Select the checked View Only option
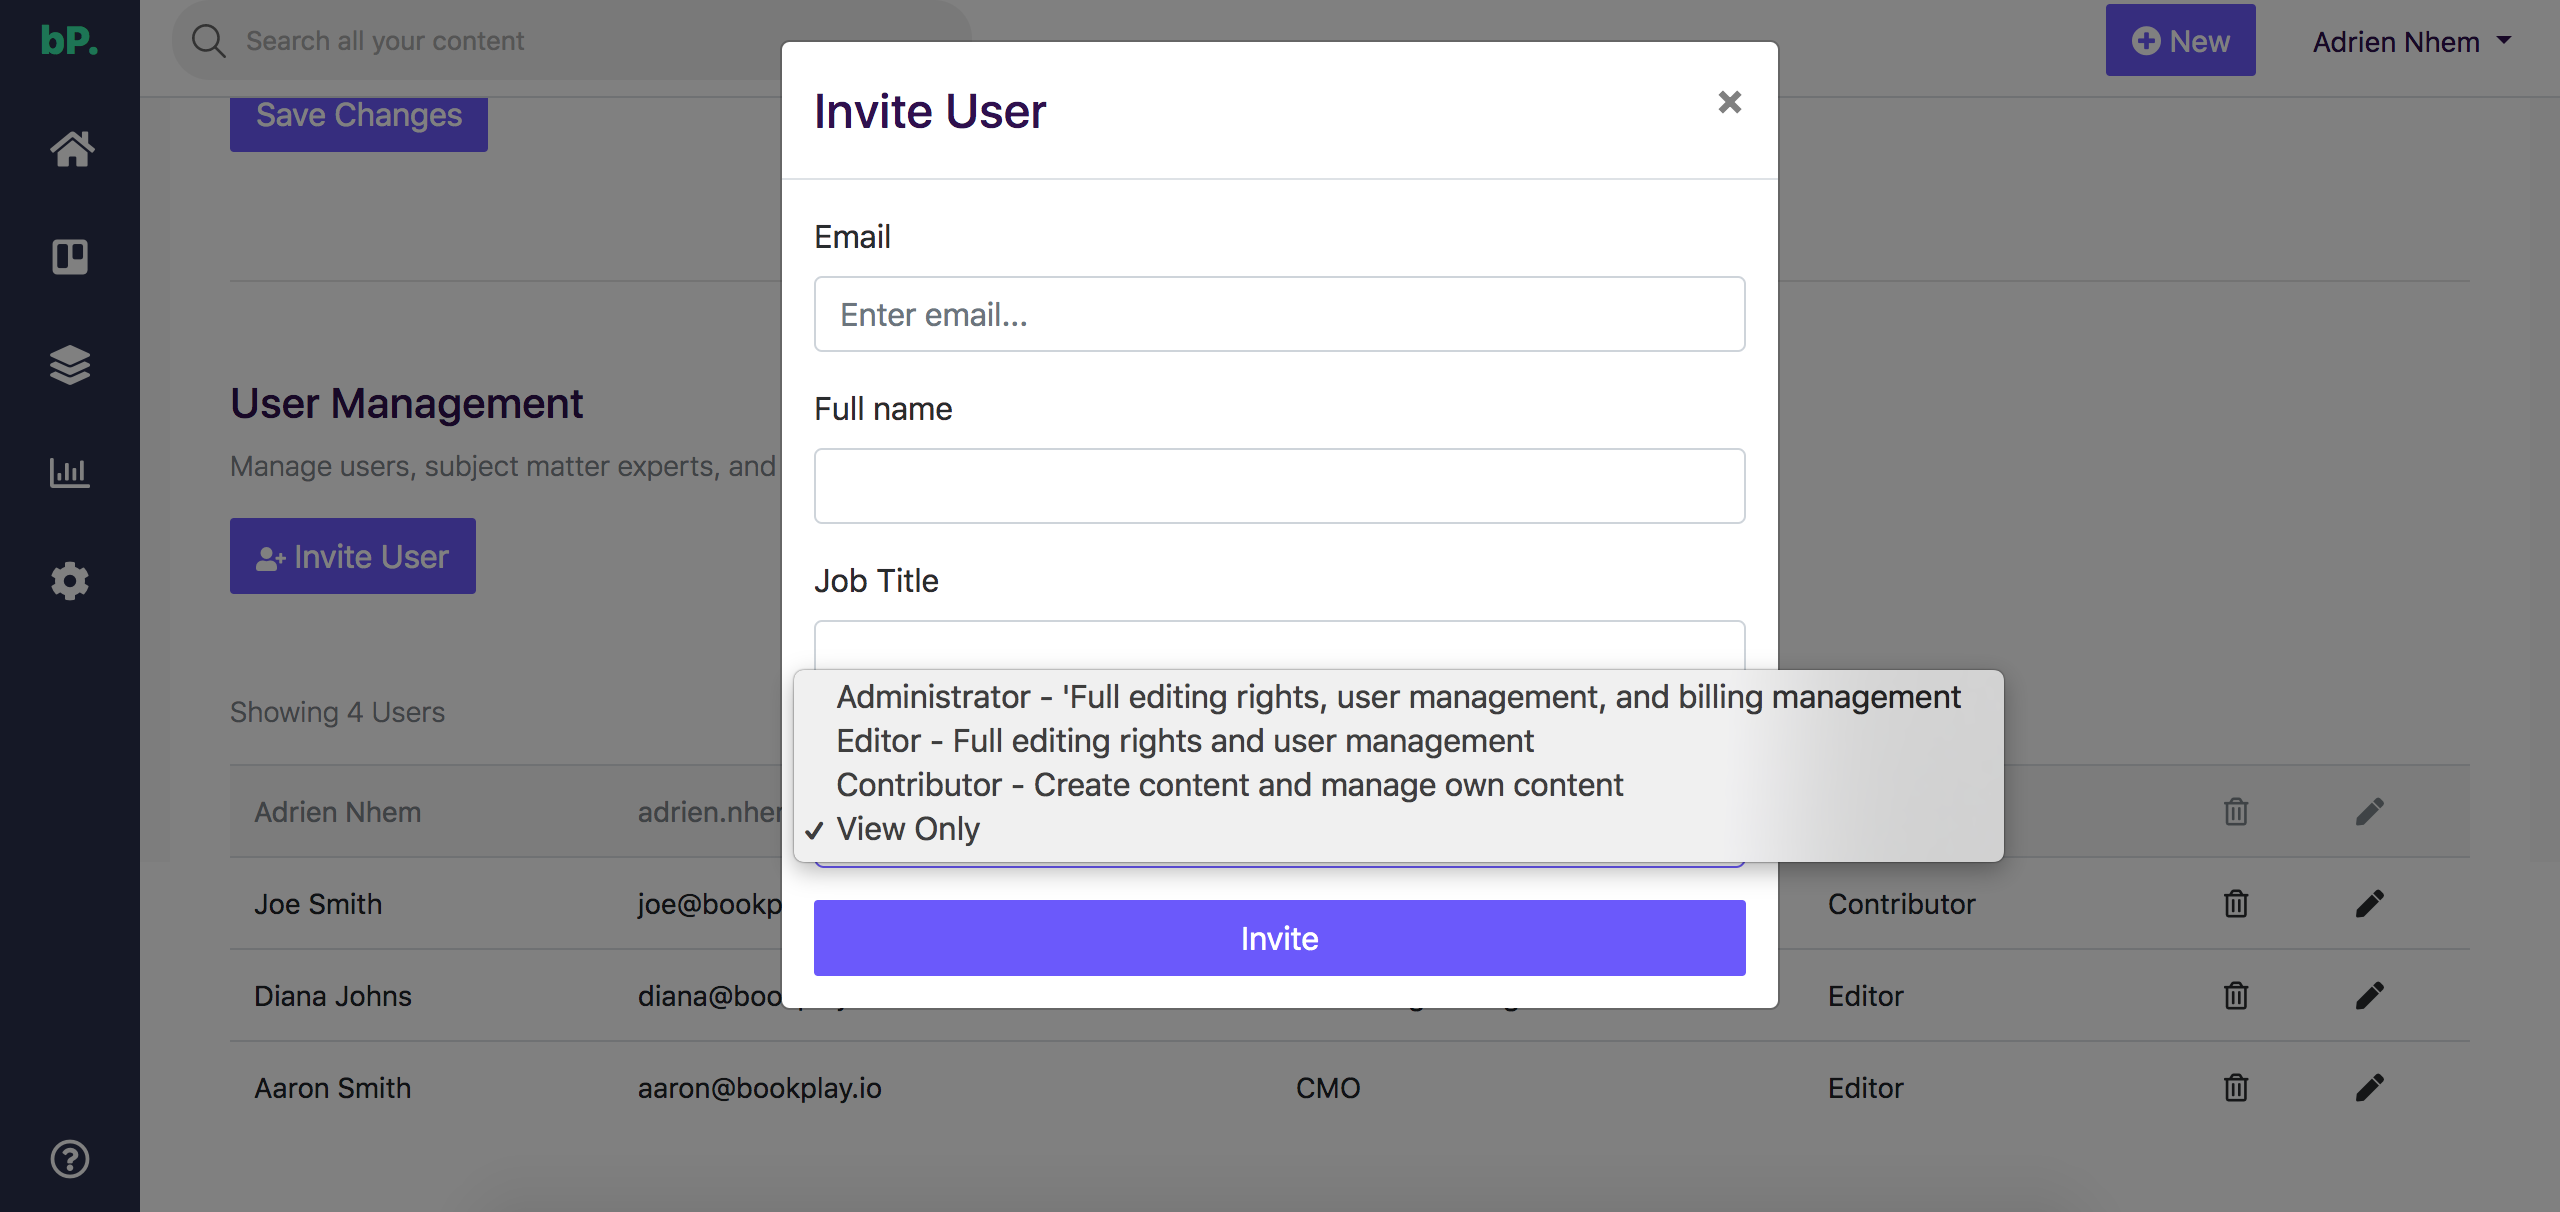 click(x=908, y=829)
